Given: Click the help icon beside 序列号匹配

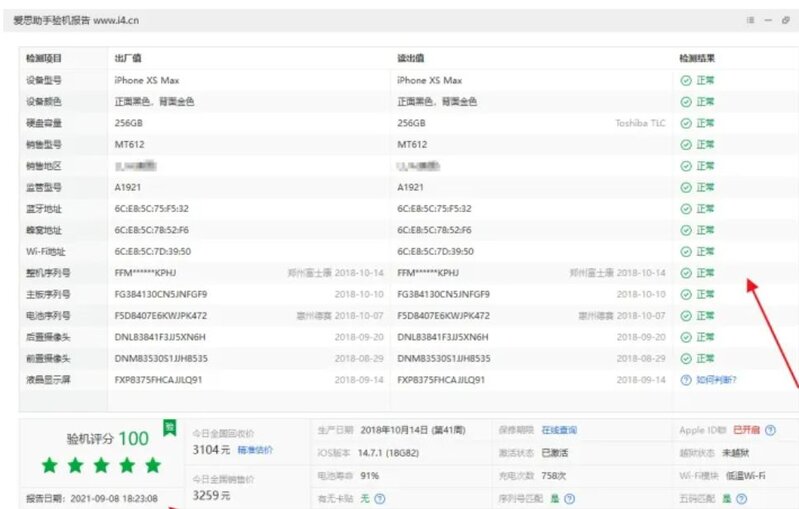Looking at the screenshot, I should pos(568,498).
